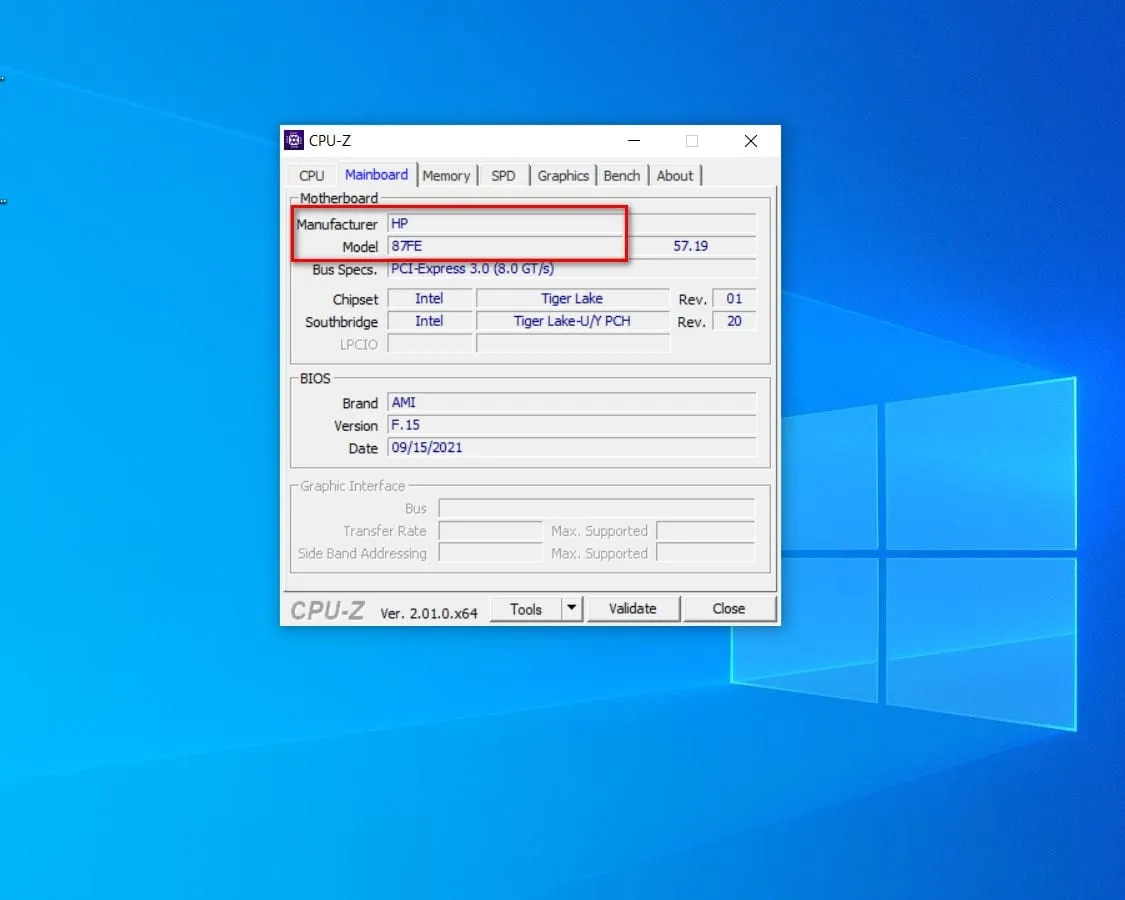Viewport: 1125px width, 900px height.
Task: Open the About tab
Action: 675,175
